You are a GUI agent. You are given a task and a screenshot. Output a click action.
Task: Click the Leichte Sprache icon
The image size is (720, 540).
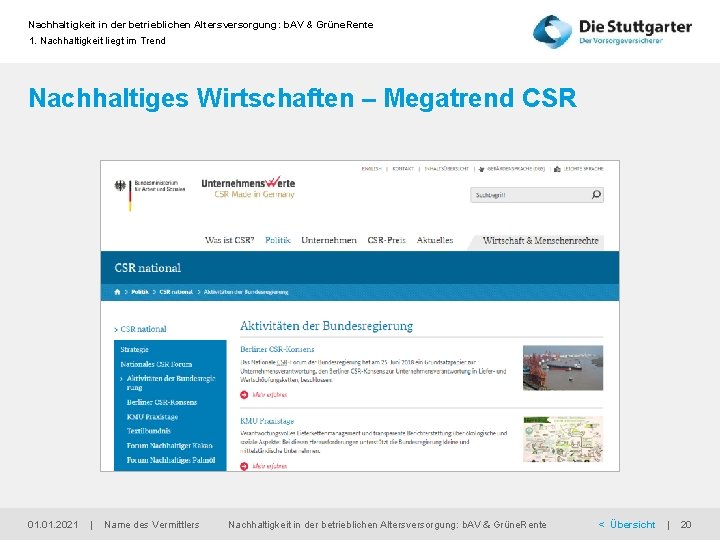(557, 169)
